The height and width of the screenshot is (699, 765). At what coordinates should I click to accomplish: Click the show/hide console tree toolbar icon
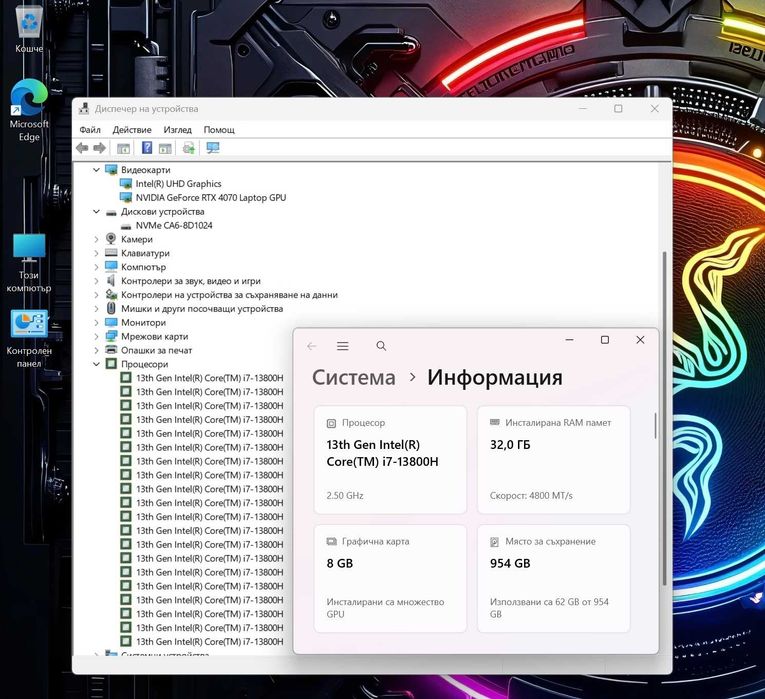[x=123, y=148]
